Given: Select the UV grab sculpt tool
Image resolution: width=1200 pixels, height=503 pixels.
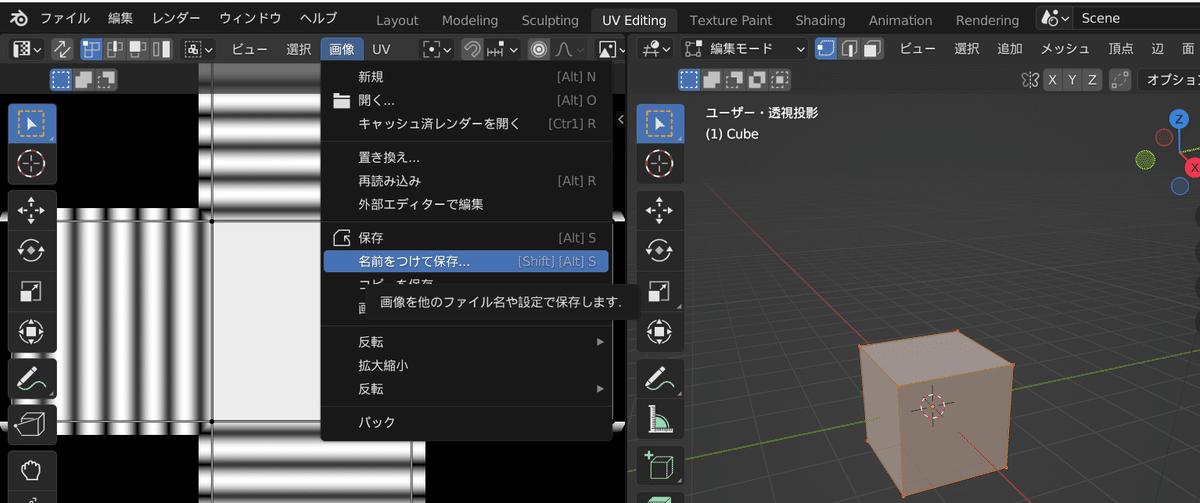Looking at the screenshot, I should pyautogui.click(x=32, y=469).
